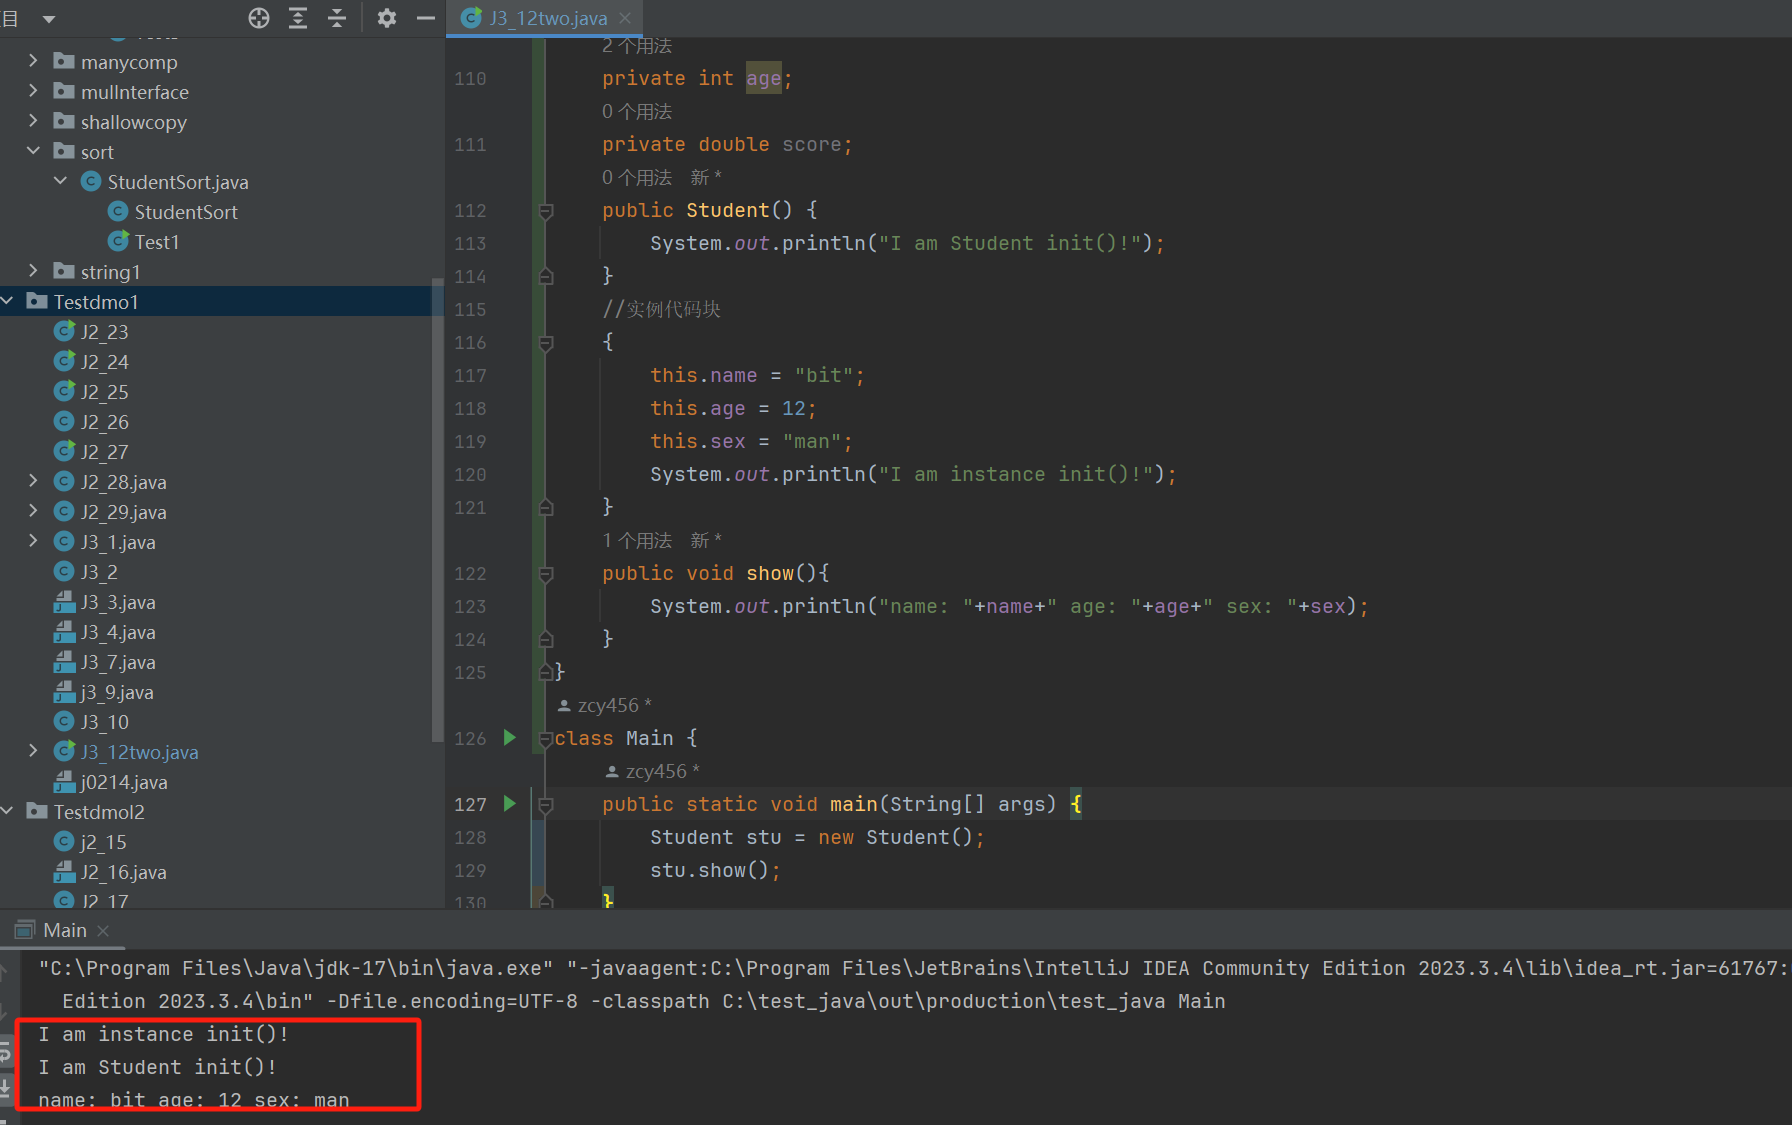Image resolution: width=1792 pixels, height=1125 pixels.
Task: Open the project view mode dropdown arrow
Action: [48, 19]
